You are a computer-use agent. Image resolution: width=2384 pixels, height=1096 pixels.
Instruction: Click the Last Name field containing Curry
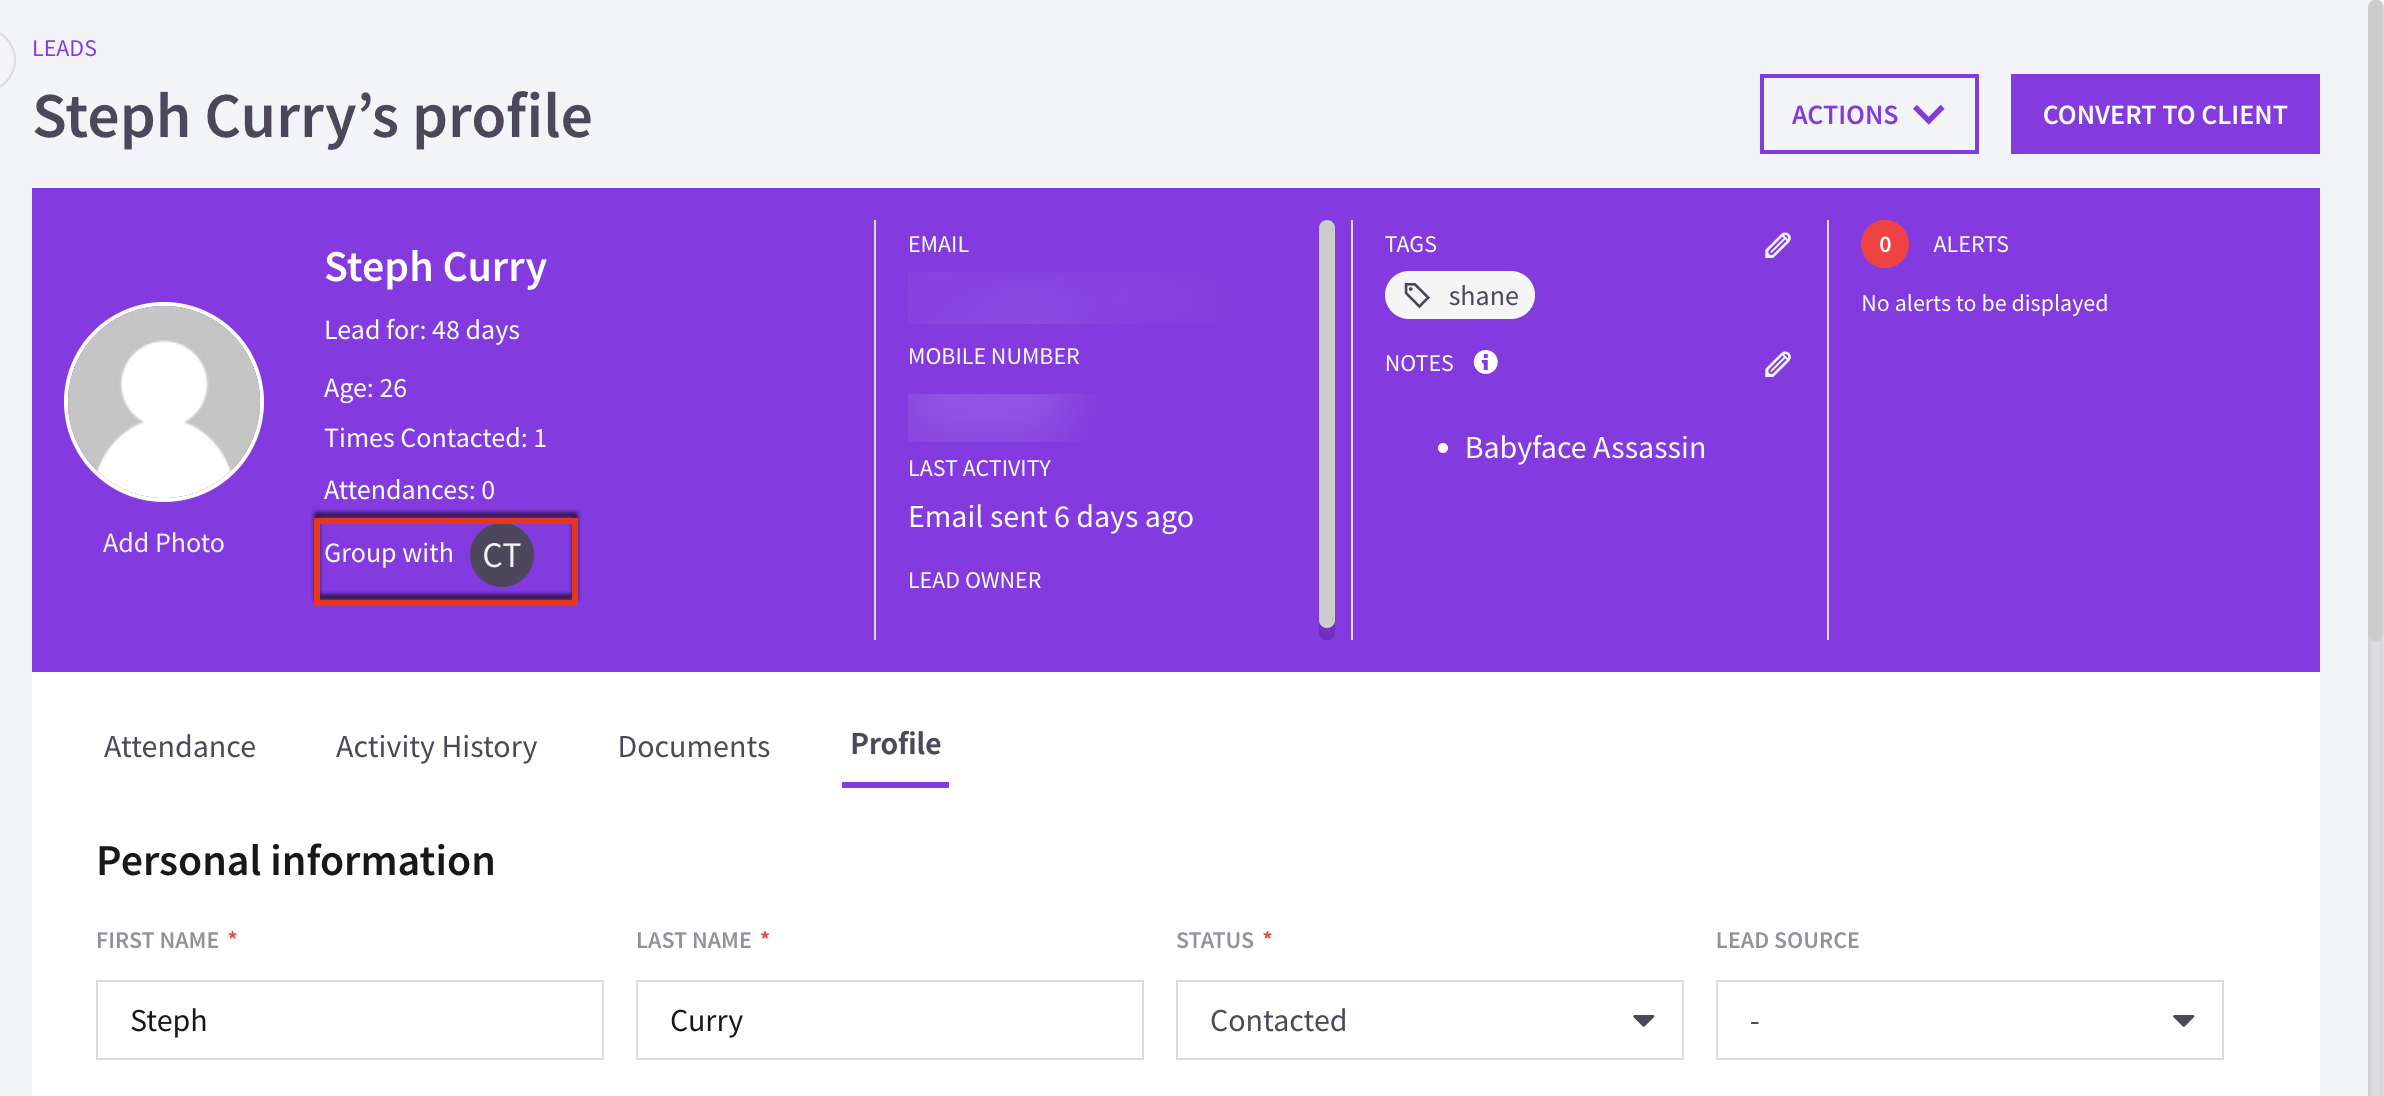889,1020
